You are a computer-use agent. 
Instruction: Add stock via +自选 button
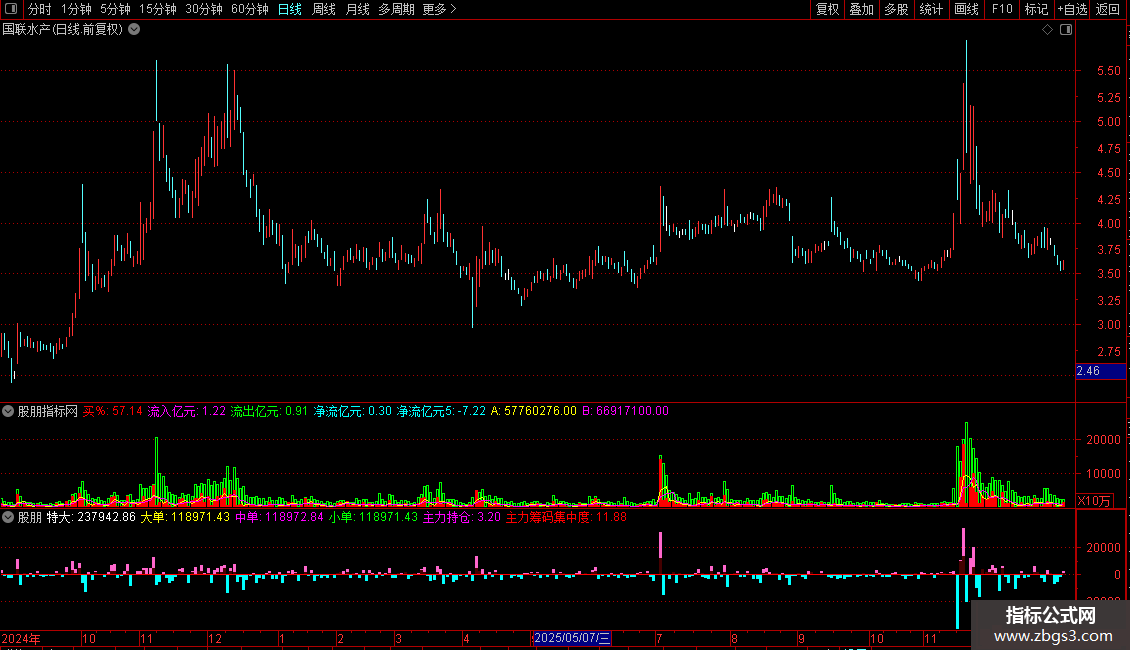1072,9
